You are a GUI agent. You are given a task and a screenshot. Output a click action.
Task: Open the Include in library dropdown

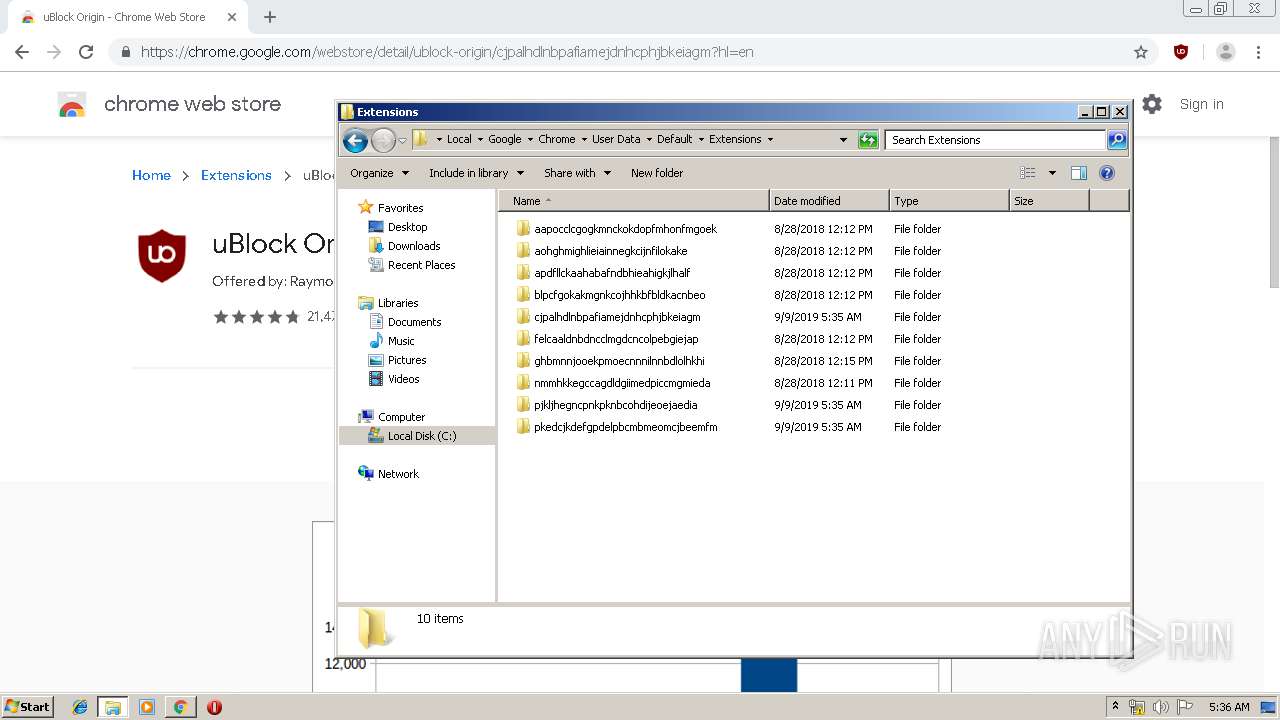click(x=476, y=173)
